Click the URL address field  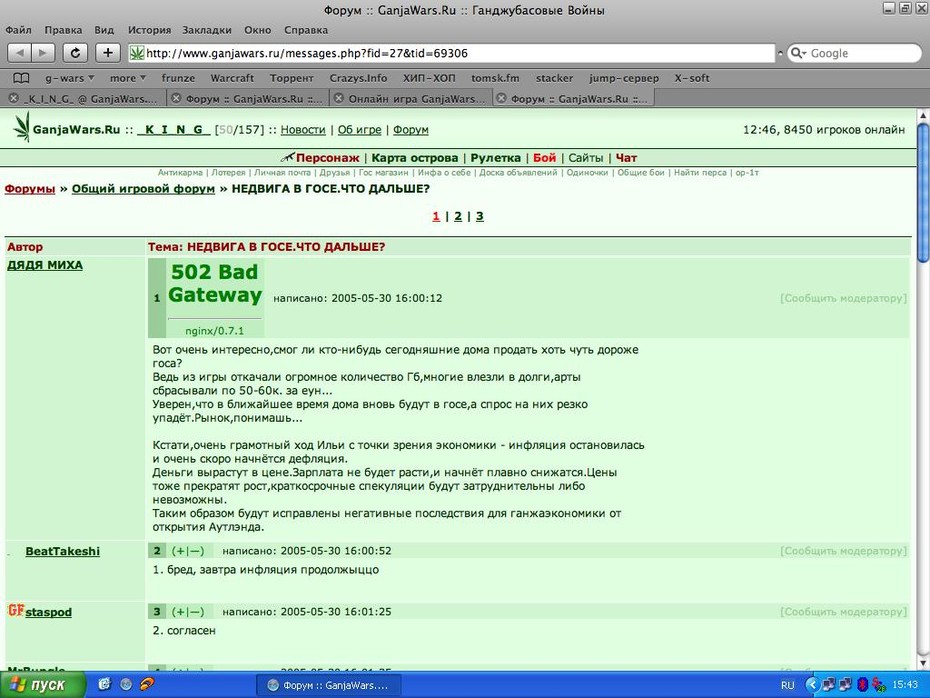(x=451, y=53)
